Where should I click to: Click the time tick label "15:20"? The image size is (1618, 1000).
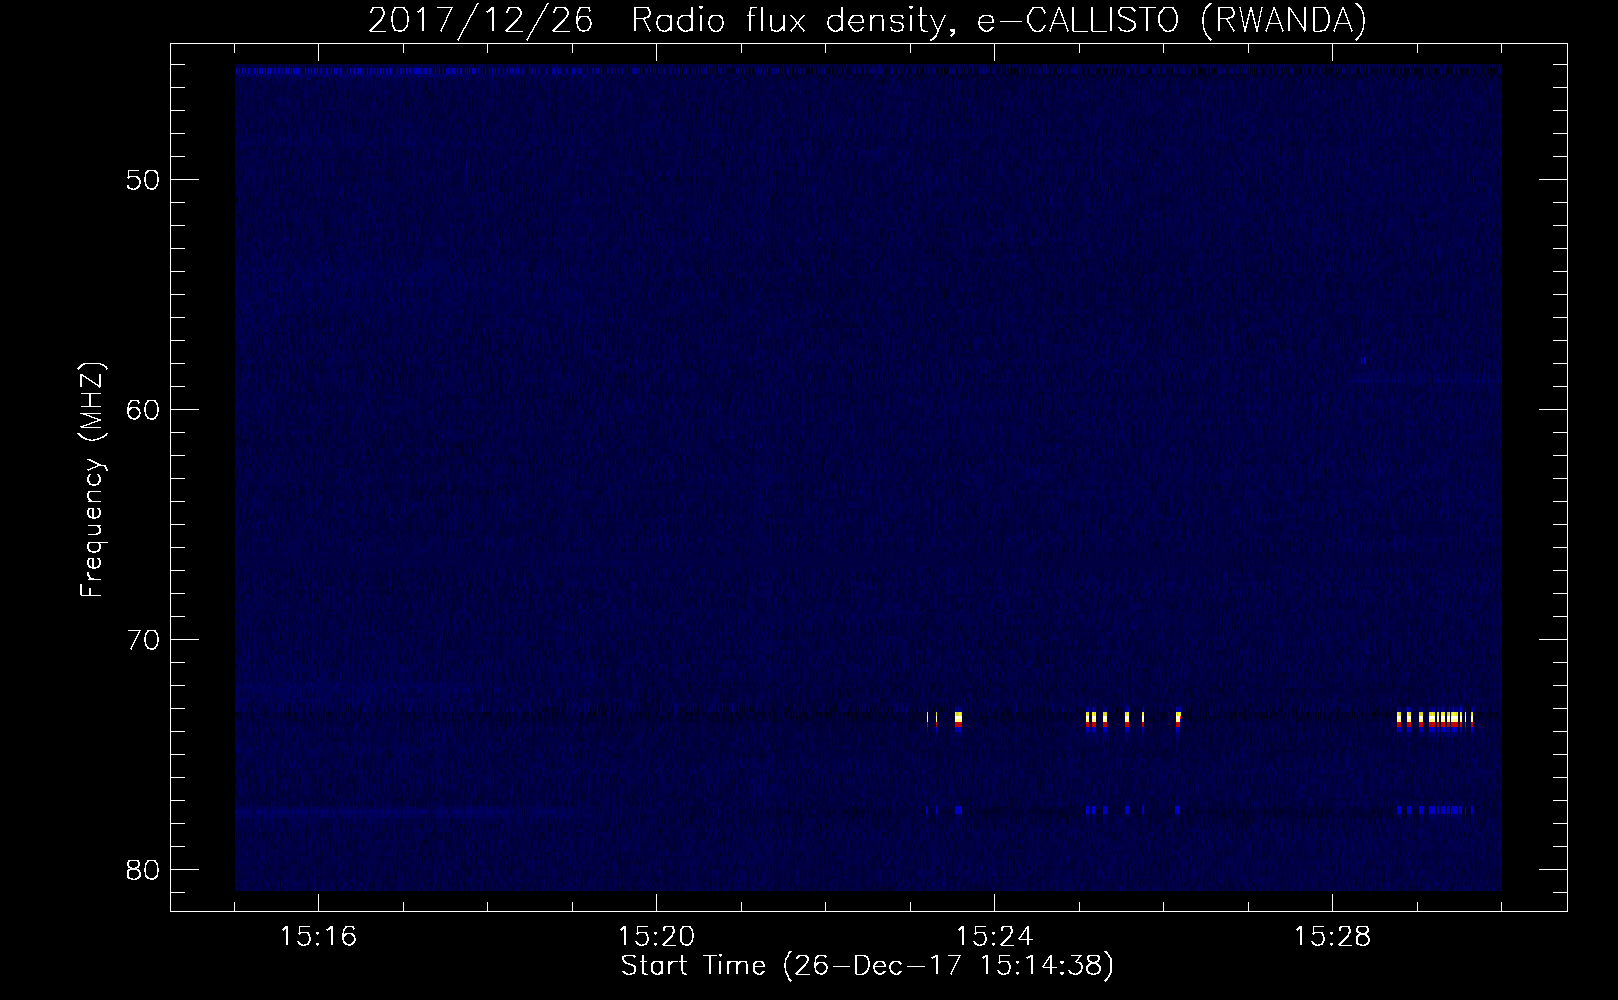657,937
